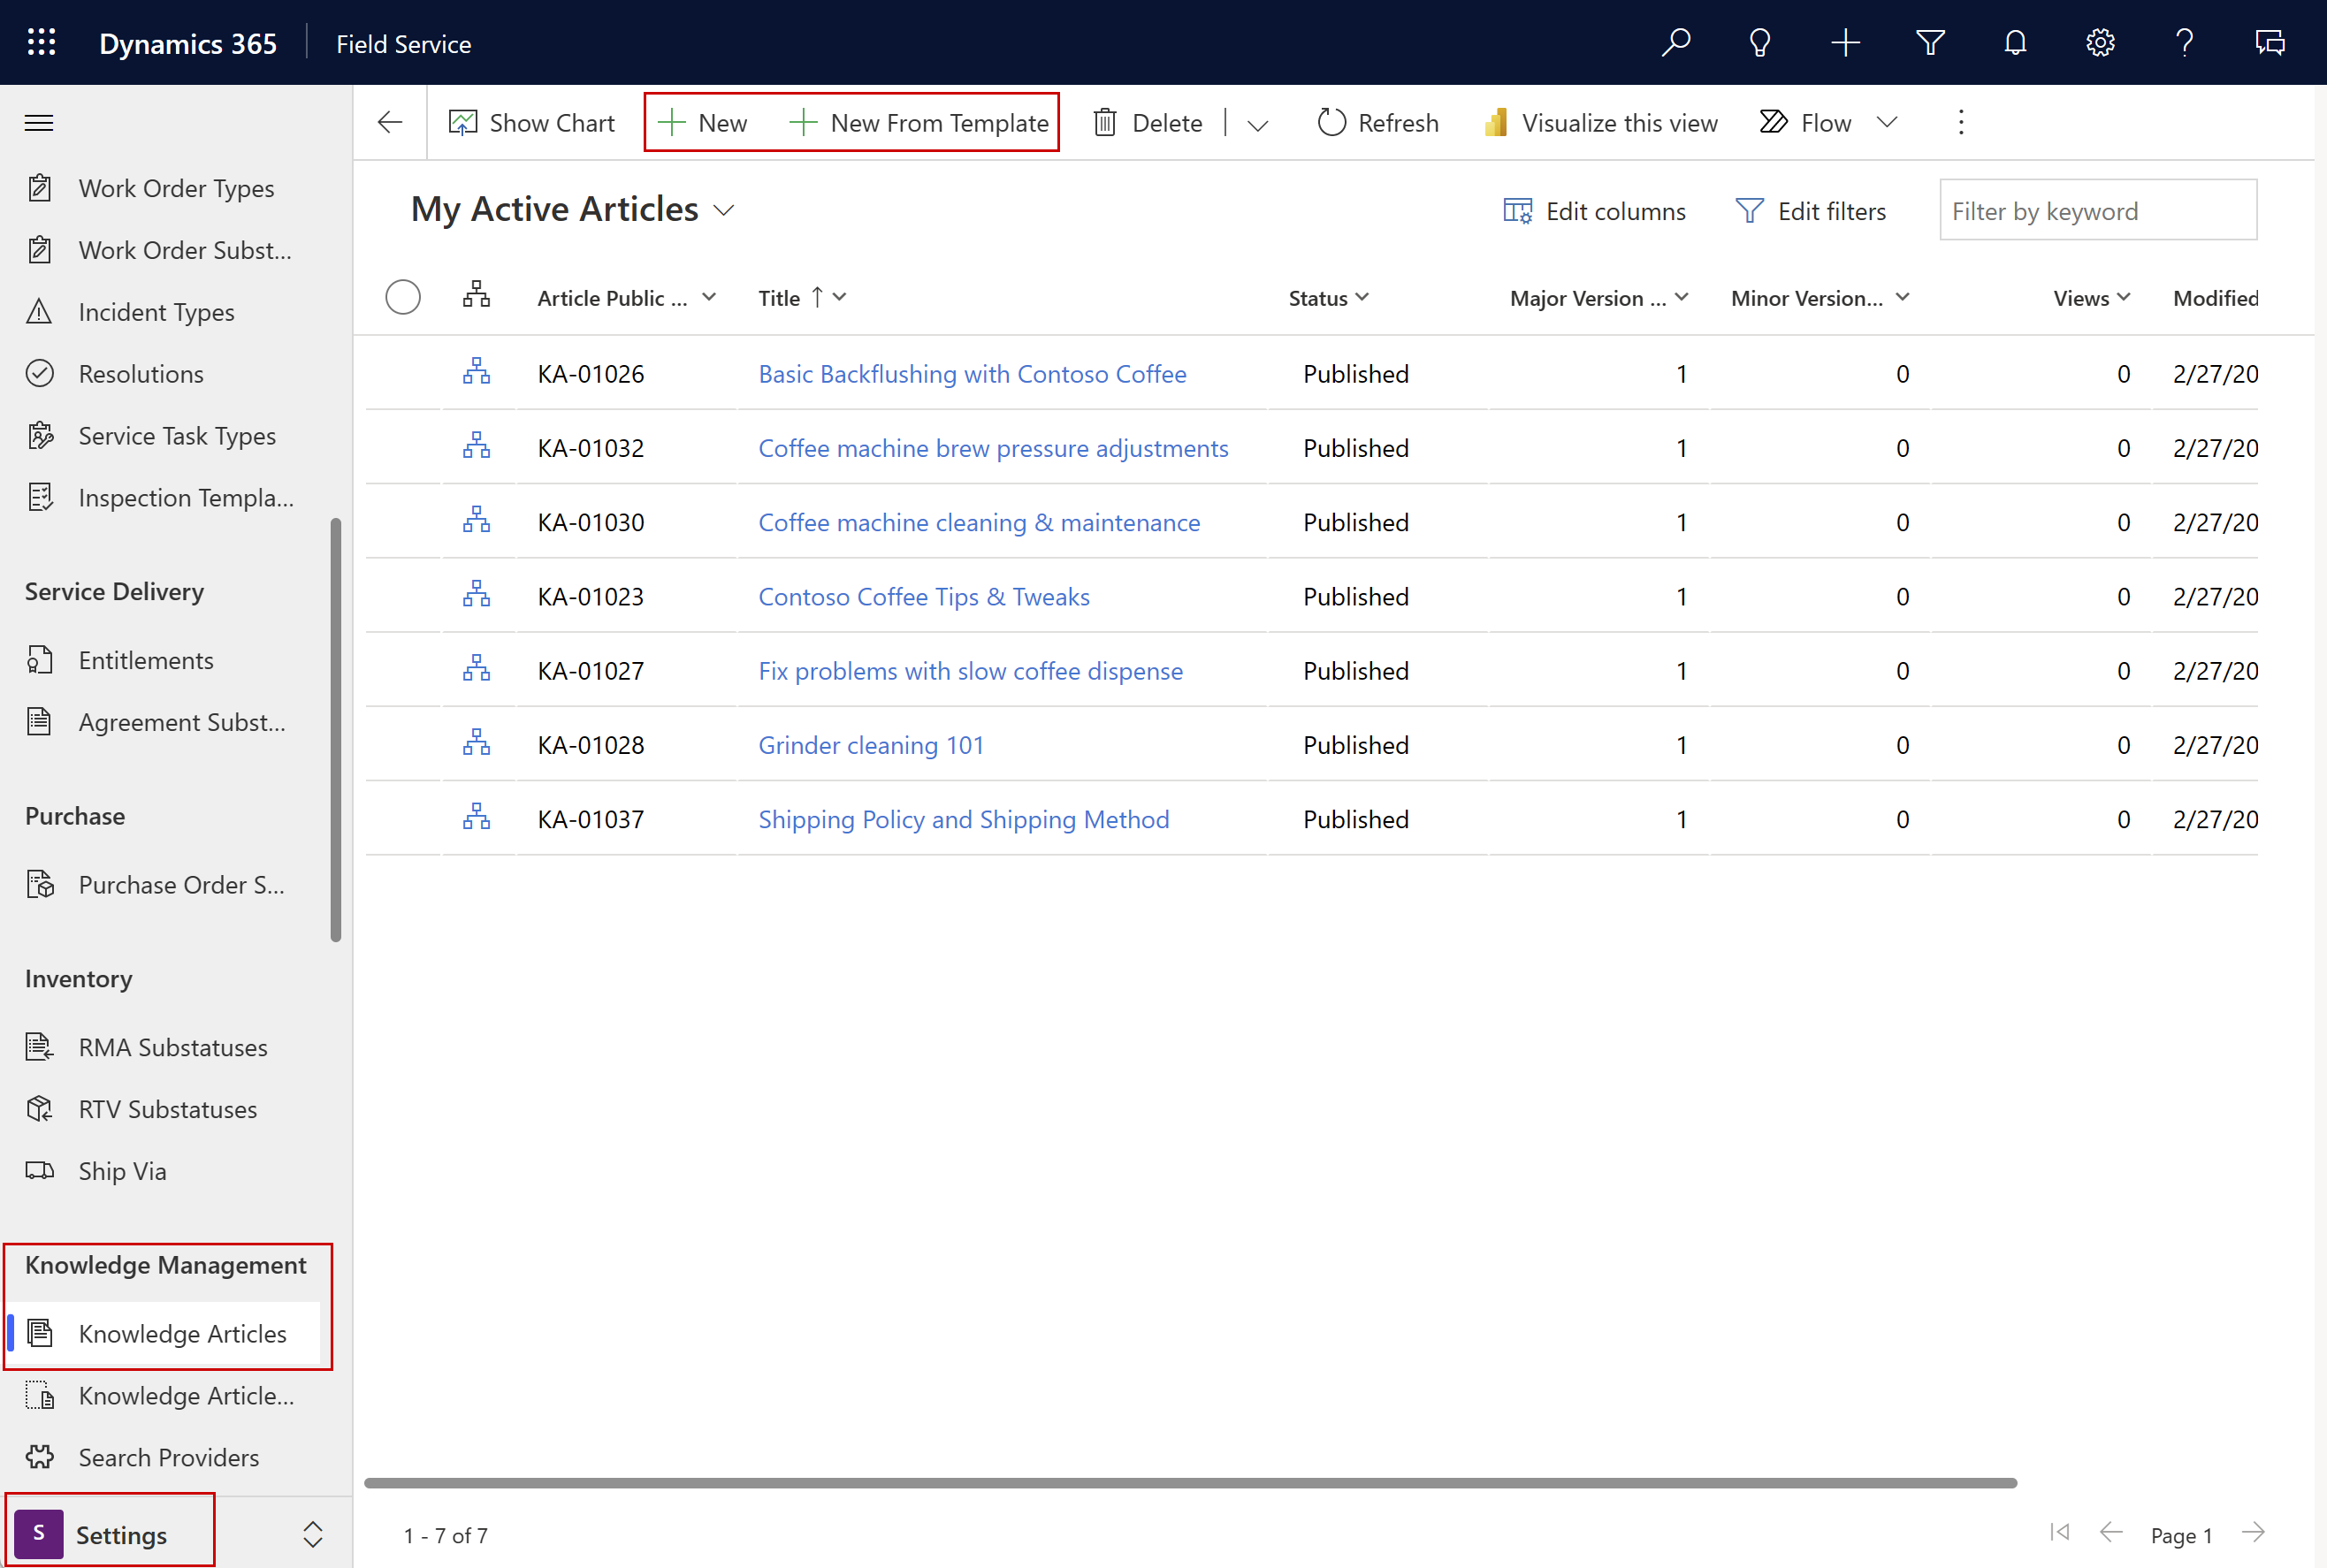The height and width of the screenshot is (1568, 2327).
Task: Select the checkbox for all articles
Action: point(402,296)
